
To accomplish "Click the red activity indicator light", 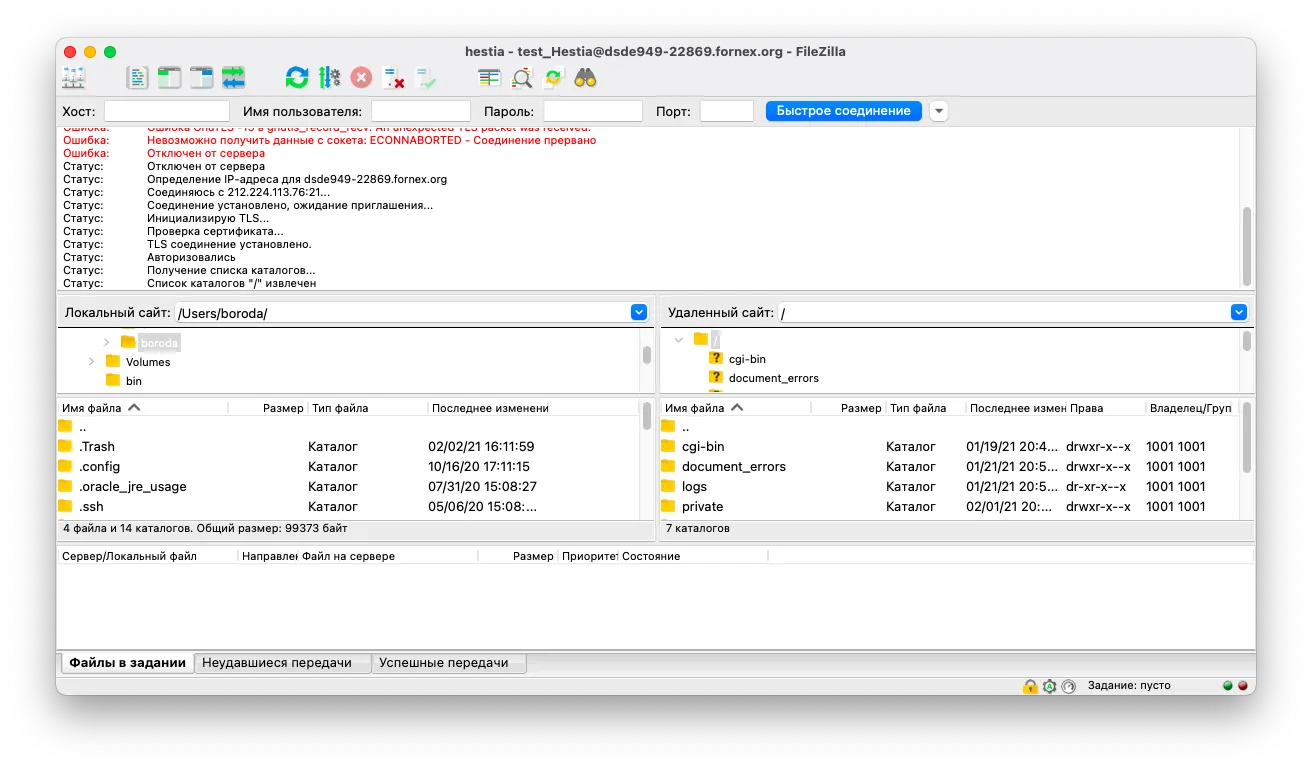I will [x=1243, y=686].
